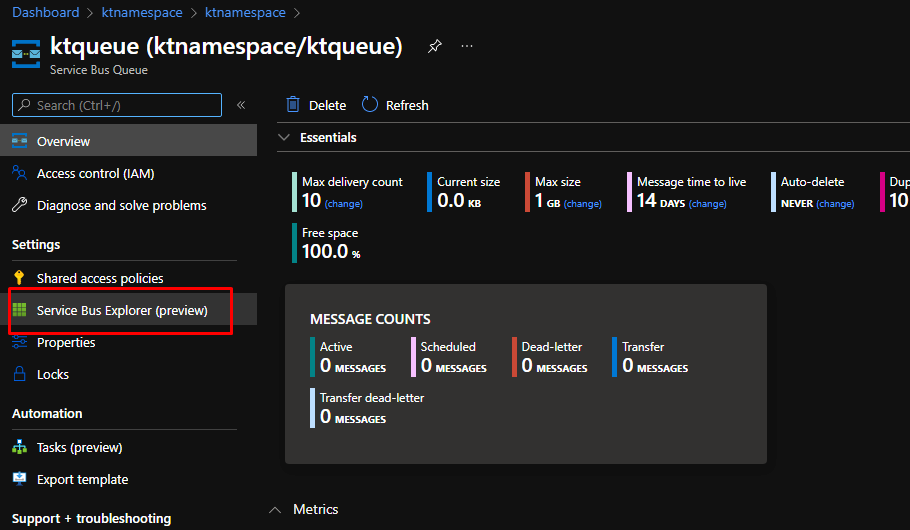The width and height of the screenshot is (910, 530).
Task: Select Export template in sidebar
Action: 82,479
